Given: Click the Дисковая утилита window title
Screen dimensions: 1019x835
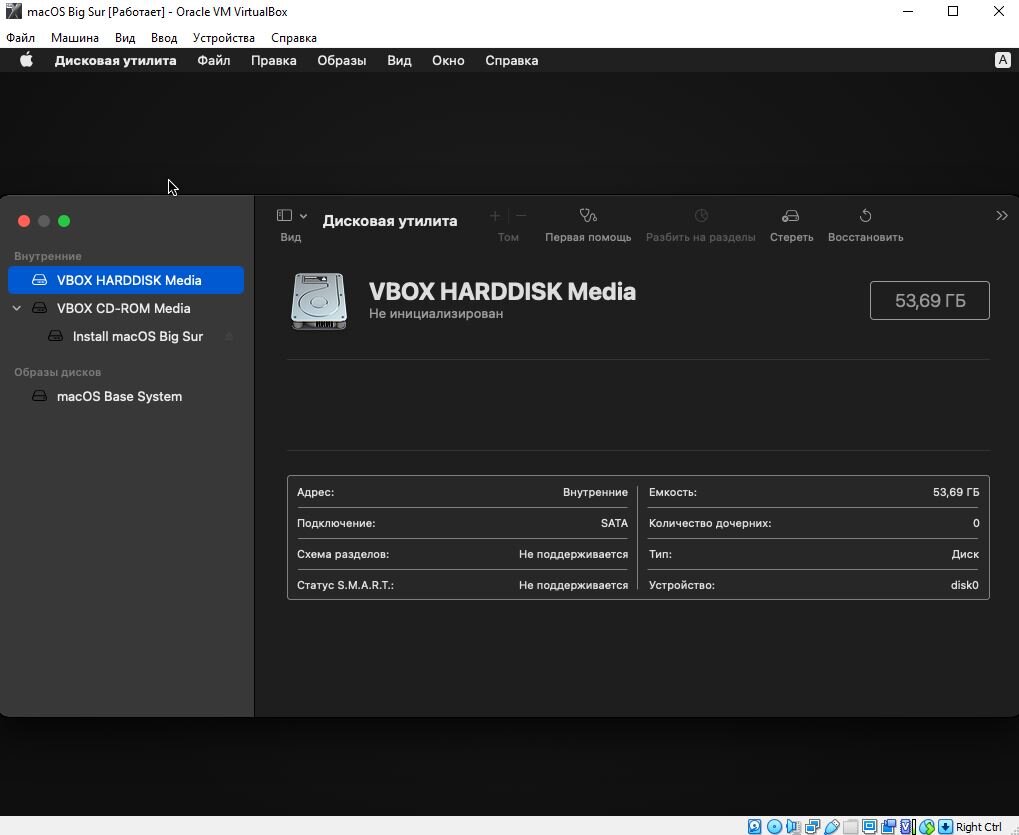Looking at the screenshot, I should point(390,221).
